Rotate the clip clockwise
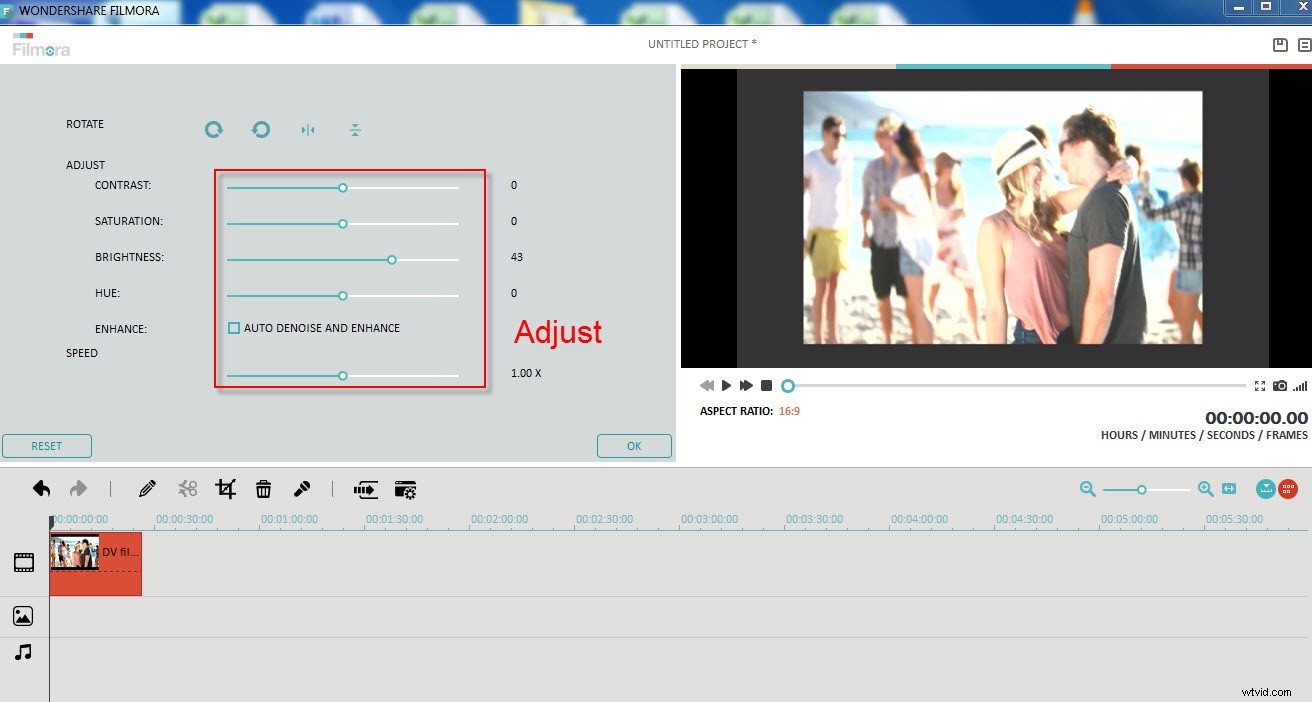The image size is (1312, 702). [213, 130]
